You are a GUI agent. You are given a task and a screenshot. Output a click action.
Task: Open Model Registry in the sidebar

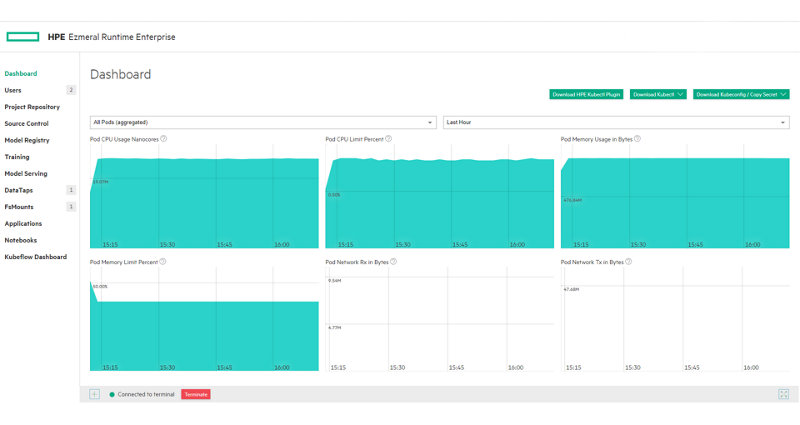(x=27, y=140)
